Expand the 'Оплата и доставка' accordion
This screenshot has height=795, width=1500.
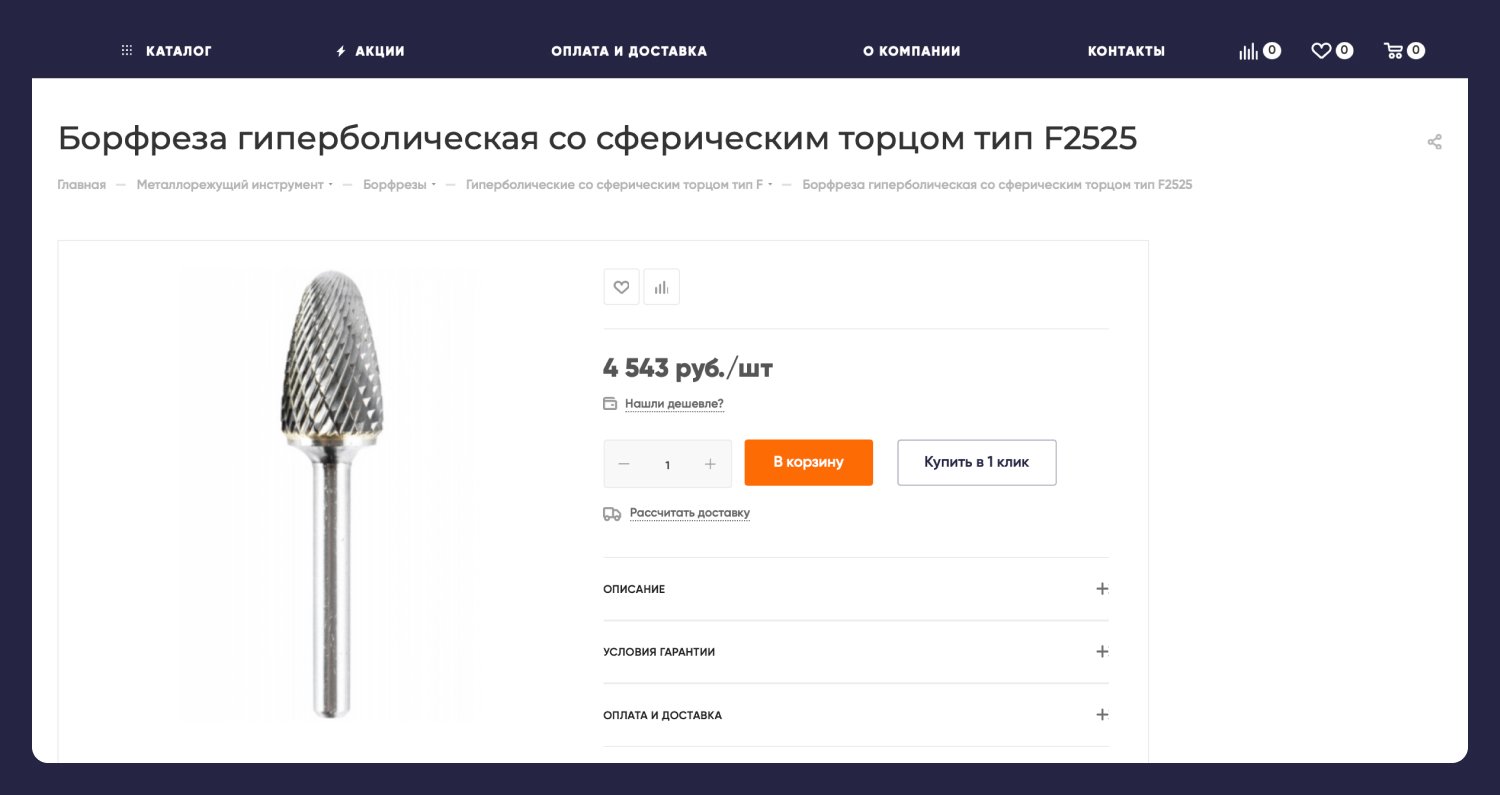[x=1102, y=715]
